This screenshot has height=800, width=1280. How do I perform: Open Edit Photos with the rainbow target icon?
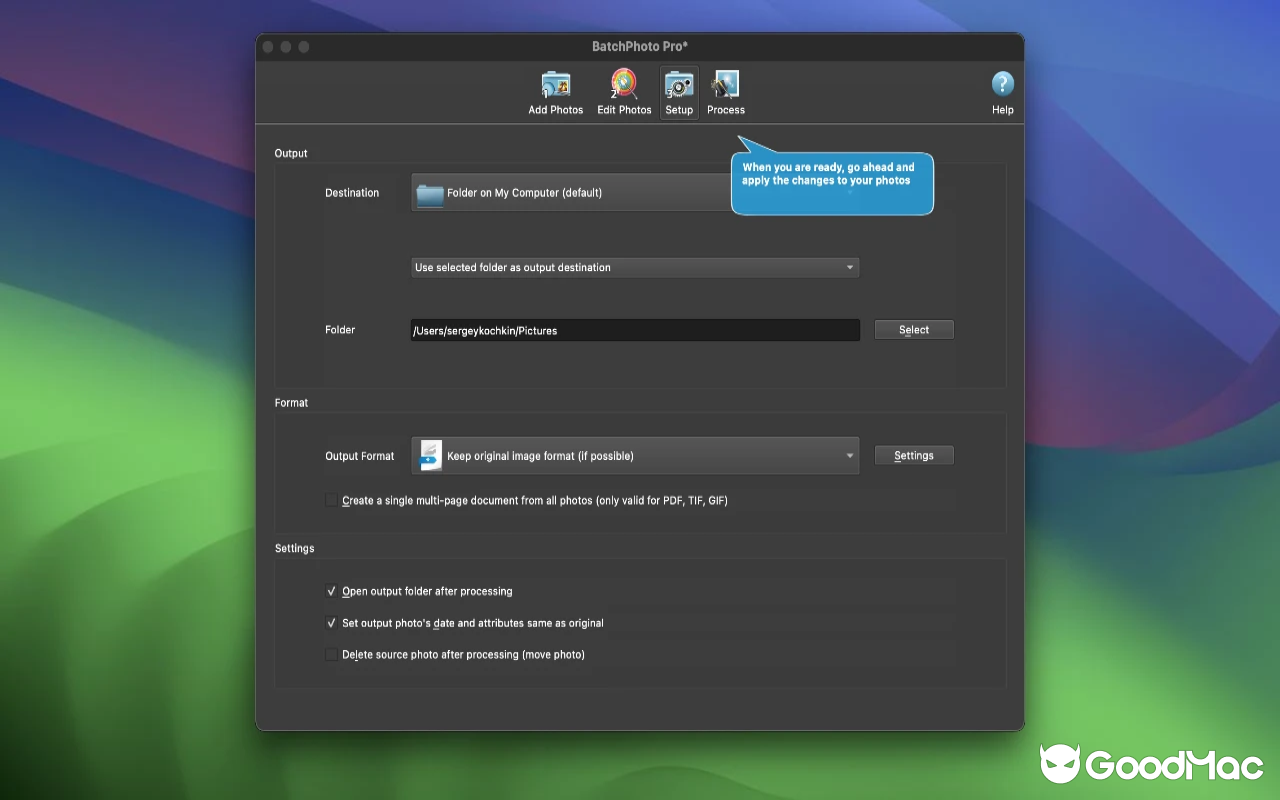click(623, 85)
